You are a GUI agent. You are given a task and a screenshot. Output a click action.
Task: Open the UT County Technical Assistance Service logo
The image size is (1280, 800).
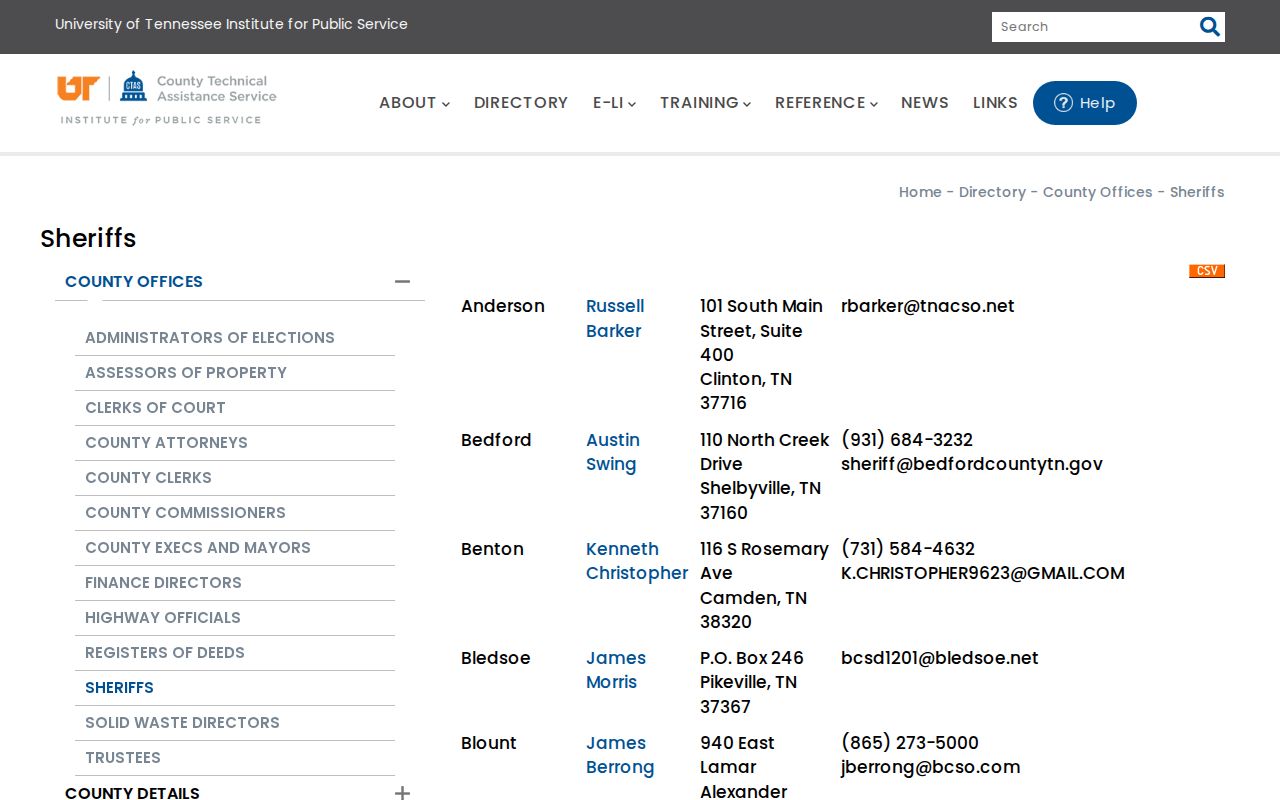click(167, 98)
